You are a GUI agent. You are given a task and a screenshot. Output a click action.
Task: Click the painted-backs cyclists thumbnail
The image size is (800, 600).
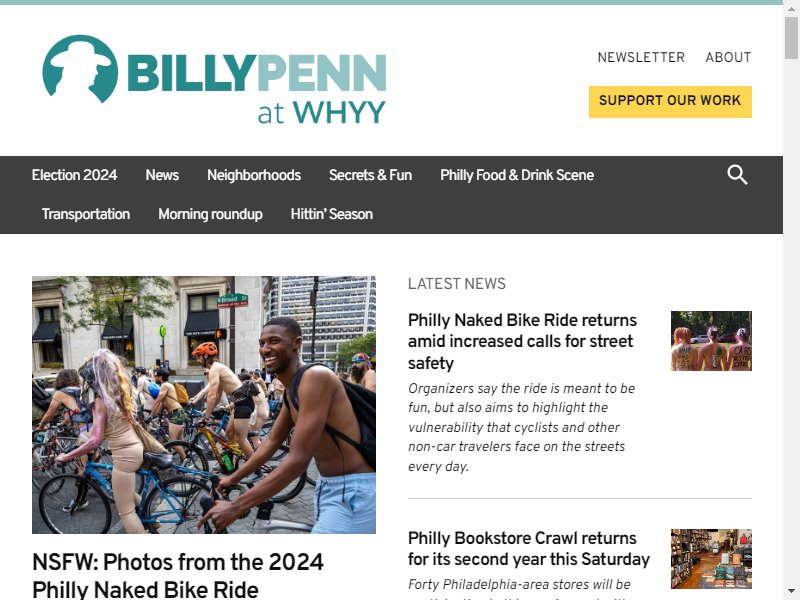click(711, 341)
